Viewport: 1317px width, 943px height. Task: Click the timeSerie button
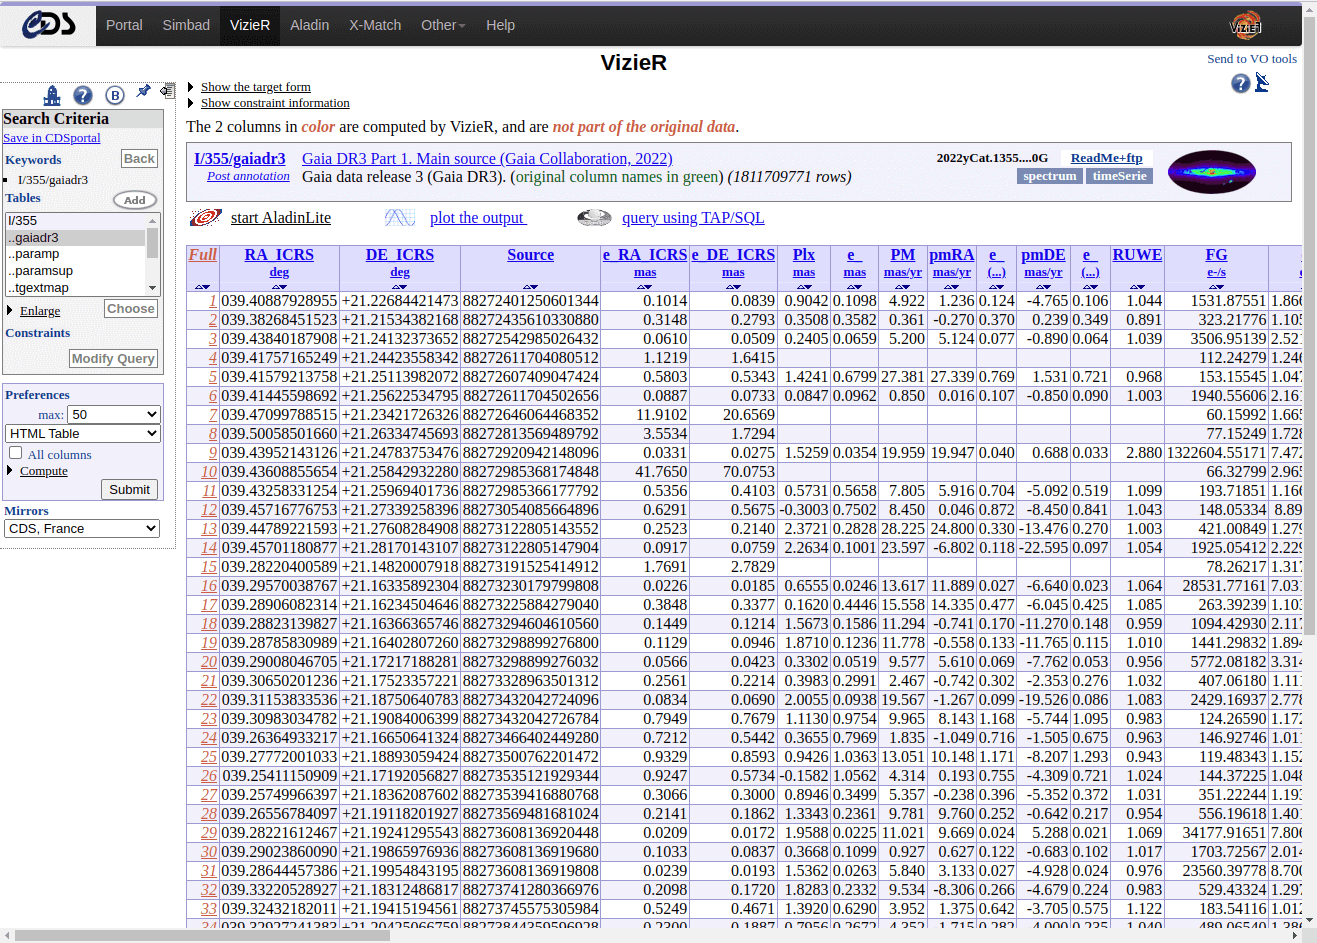pyautogui.click(x=1119, y=175)
